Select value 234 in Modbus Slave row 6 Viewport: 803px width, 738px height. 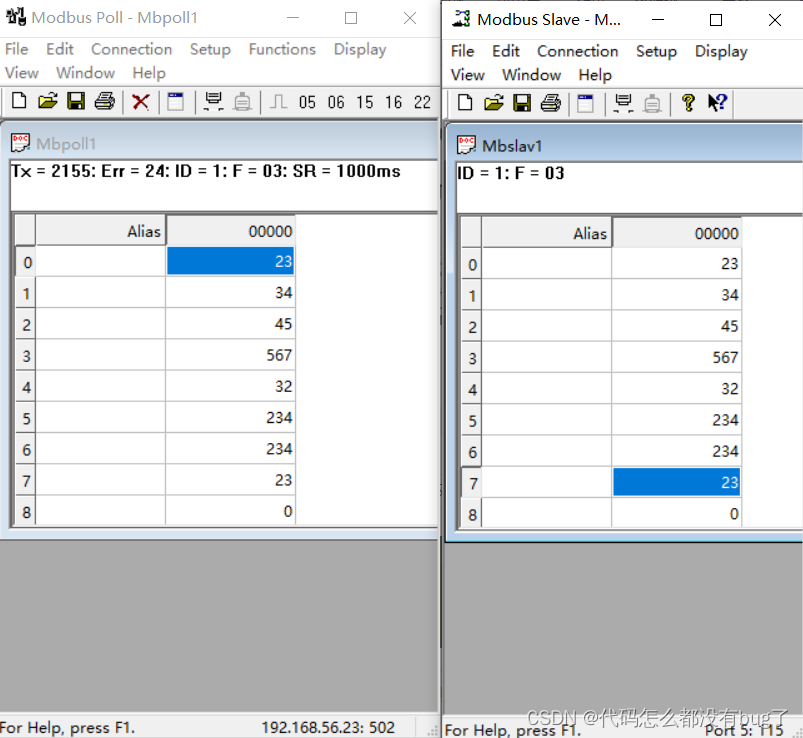pos(677,451)
